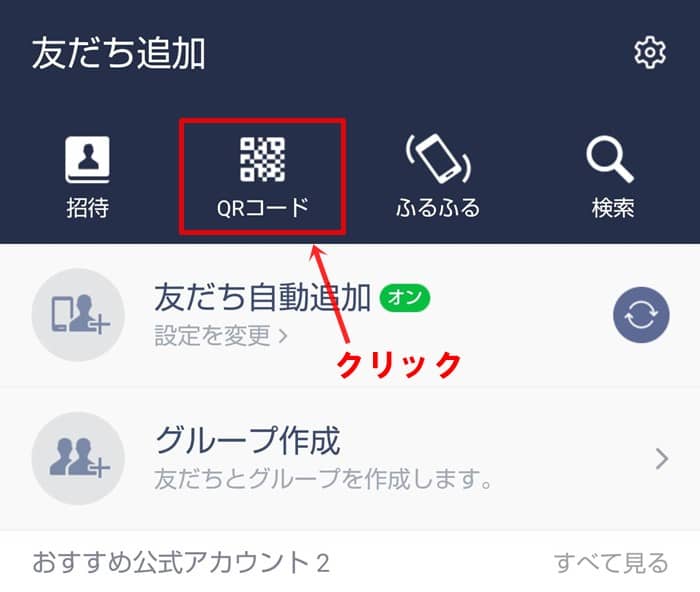Tap the 友だち追加 page title
Viewport: 700px width, 592px height.
click(119, 53)
